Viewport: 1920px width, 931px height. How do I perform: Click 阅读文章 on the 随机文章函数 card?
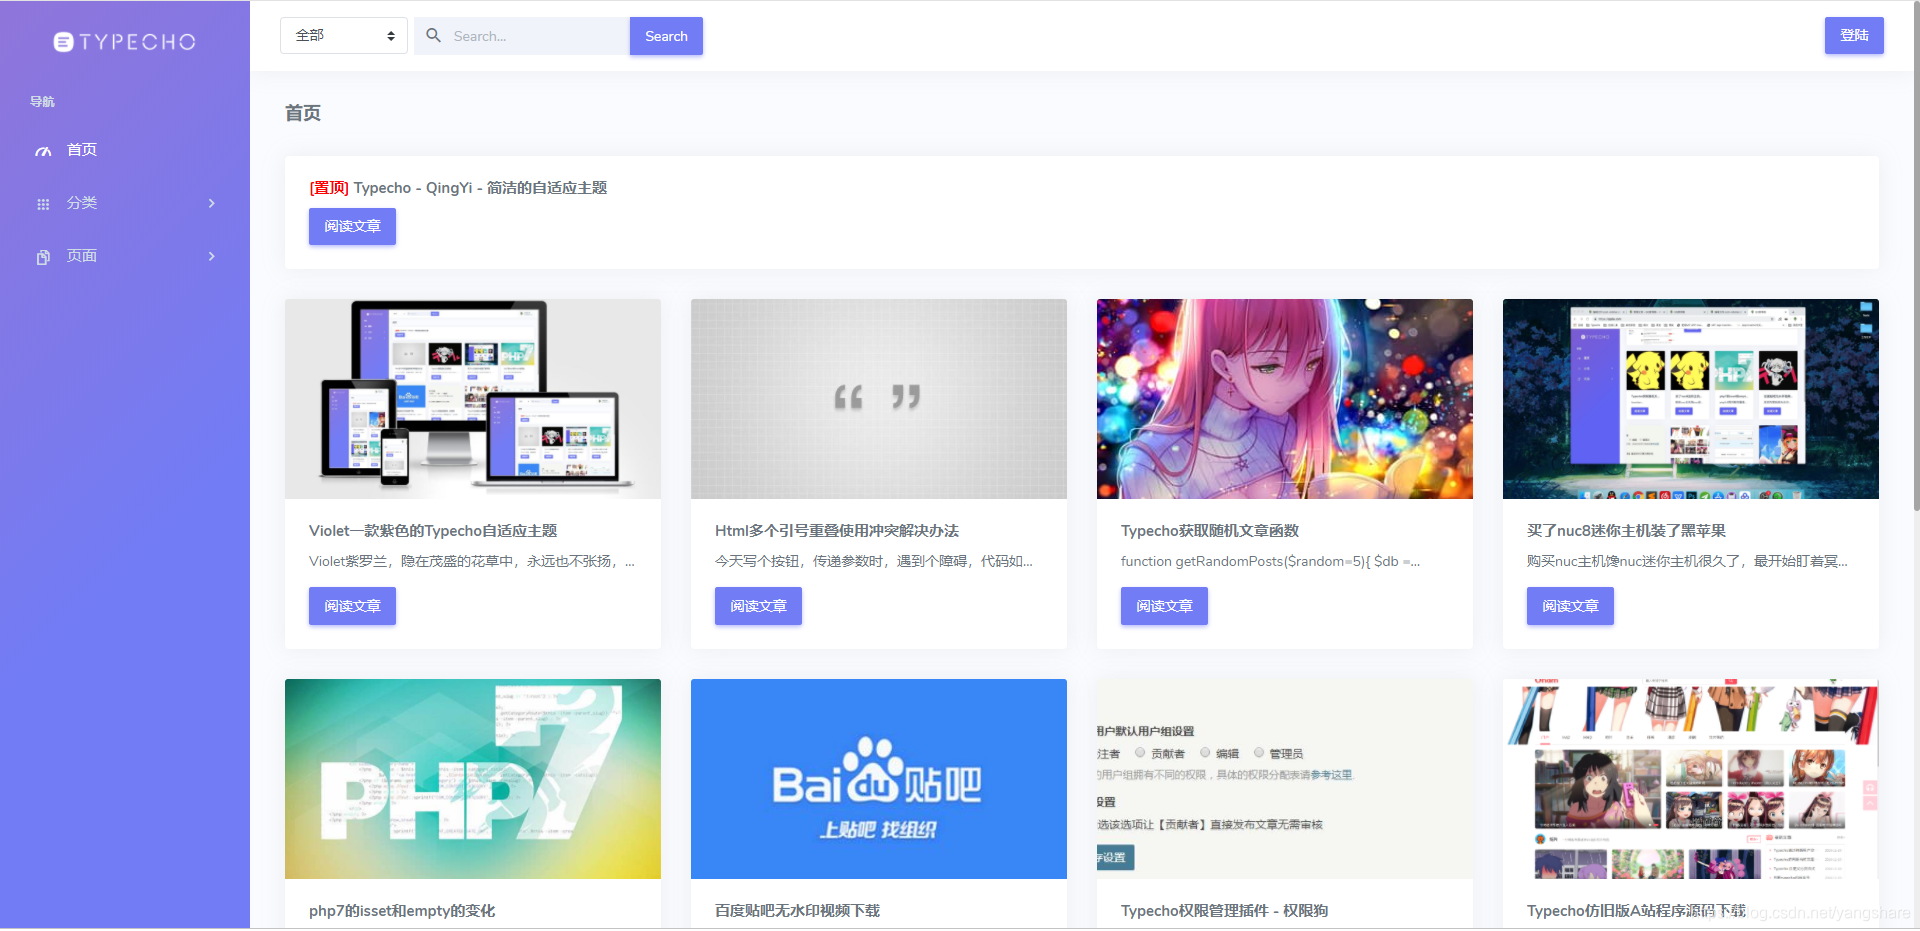1164,606
